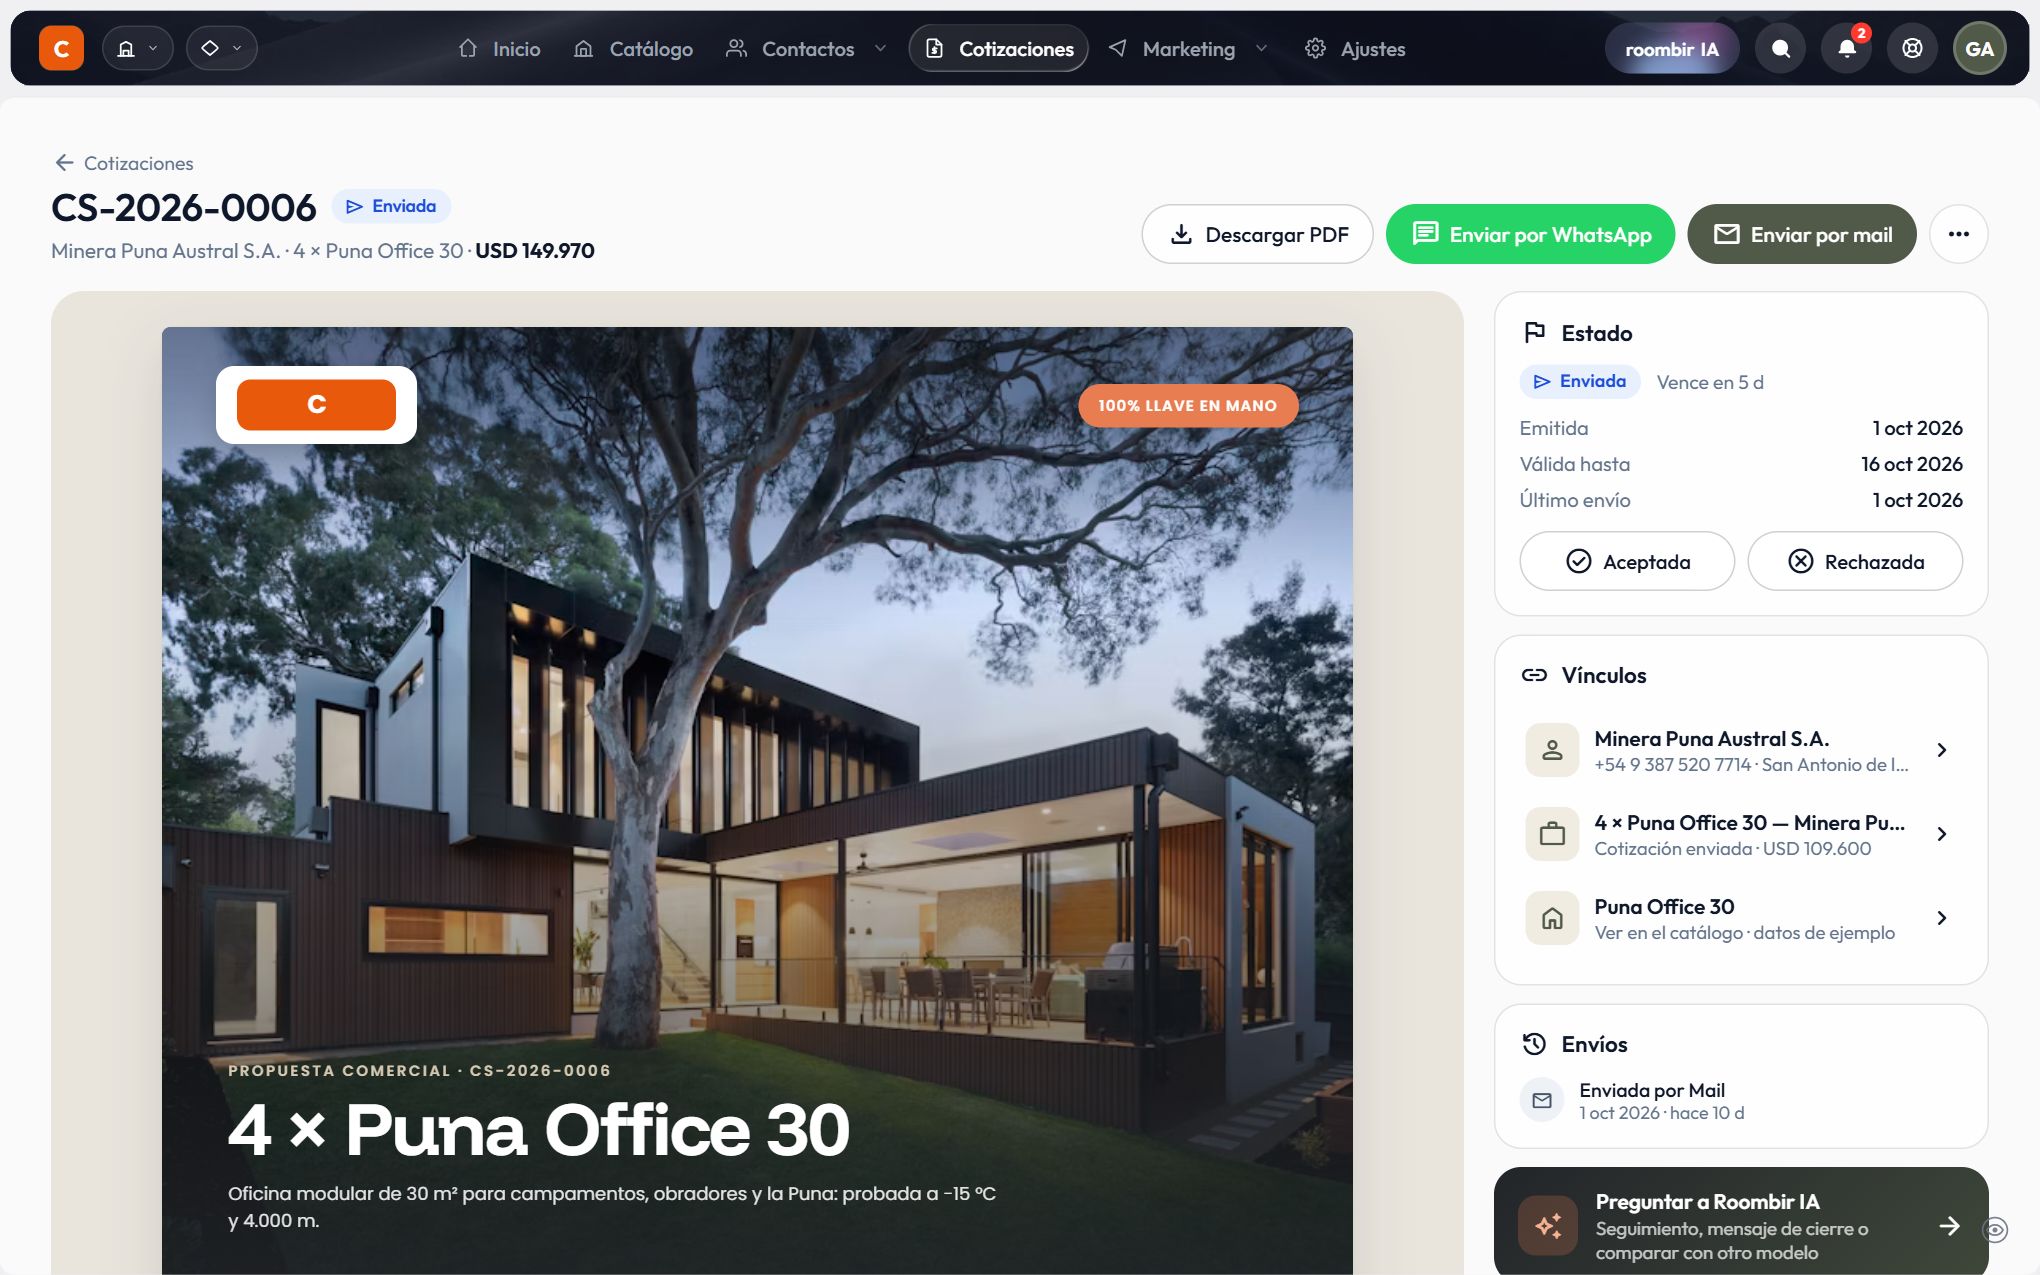Open Puna Office 30 in catalog
Image resolution: width=2040 pixels, height=1275 pixels.
click(x=1740, y=918)
